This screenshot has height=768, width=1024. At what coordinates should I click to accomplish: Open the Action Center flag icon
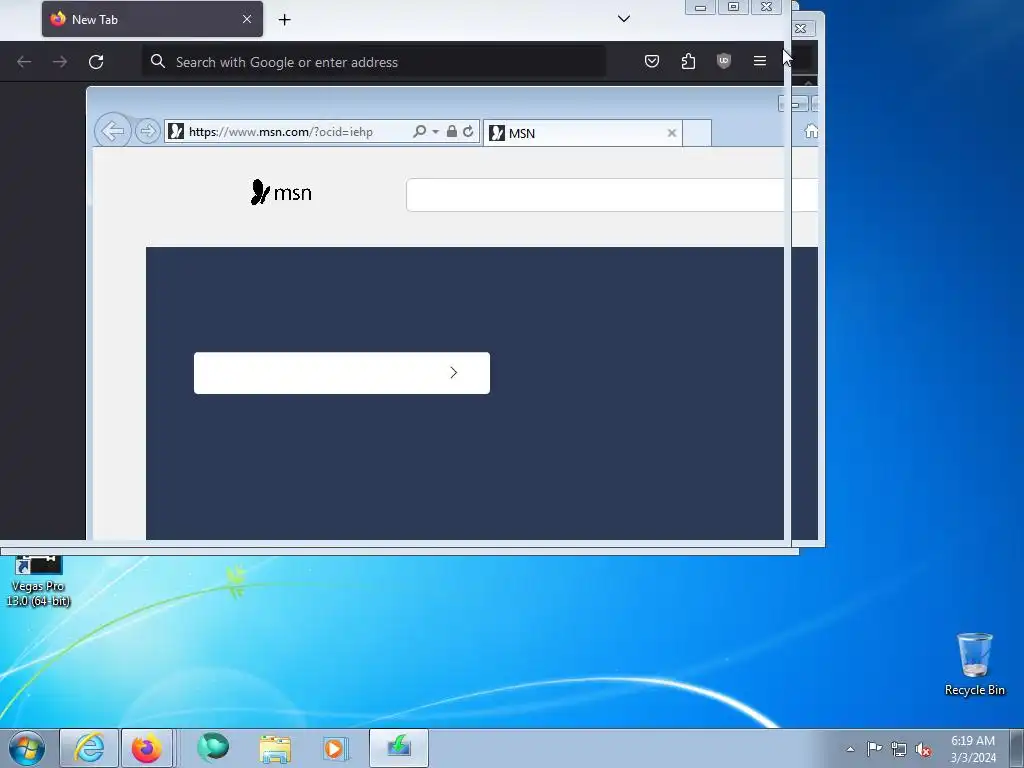pyautogui.click(x=874, y=748)
